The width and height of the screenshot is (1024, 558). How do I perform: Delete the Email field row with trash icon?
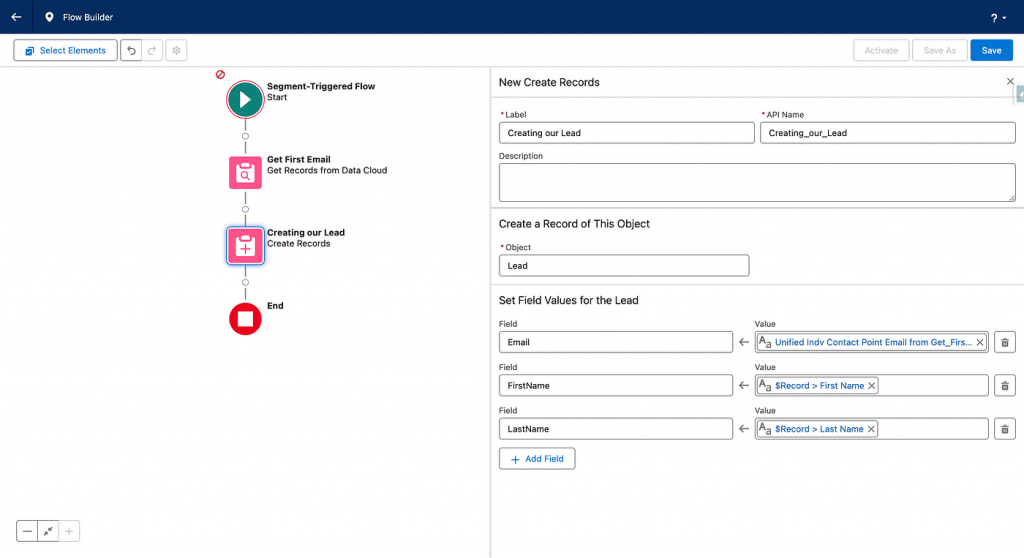pos(1005,342)
